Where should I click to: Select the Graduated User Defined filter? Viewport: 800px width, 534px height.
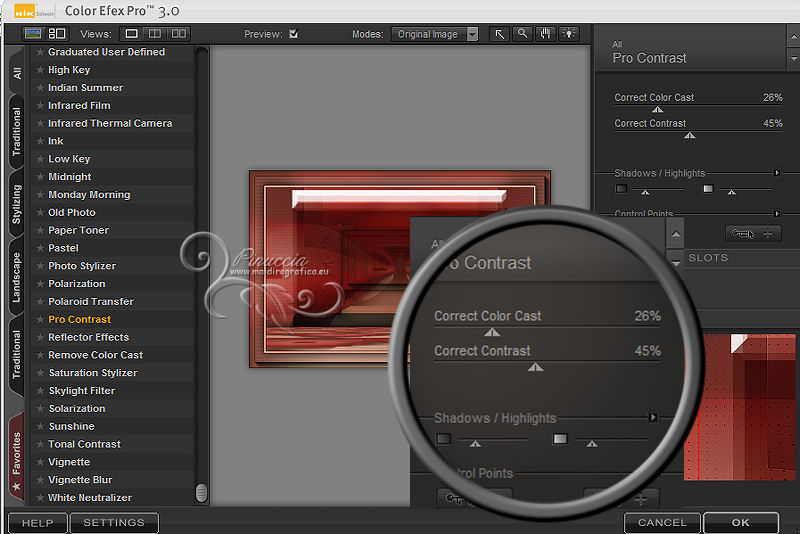pos(106,52)
